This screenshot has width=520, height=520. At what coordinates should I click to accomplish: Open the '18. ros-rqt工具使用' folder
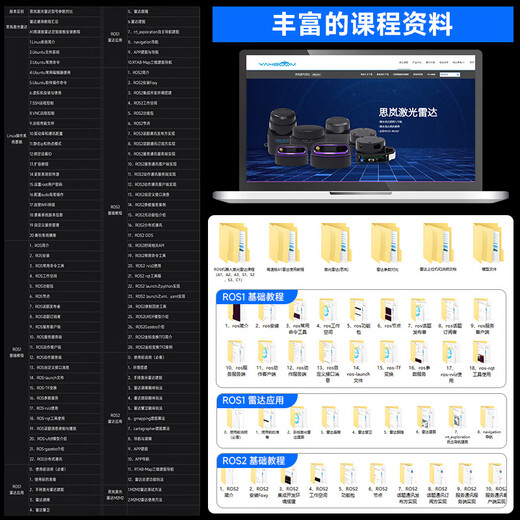click(x=482, y=358)
